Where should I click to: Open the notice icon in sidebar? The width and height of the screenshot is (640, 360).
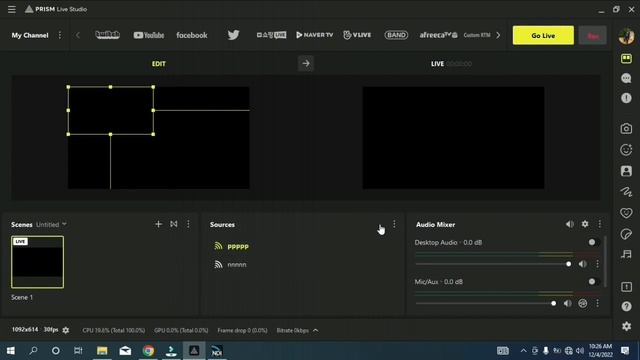626,287
